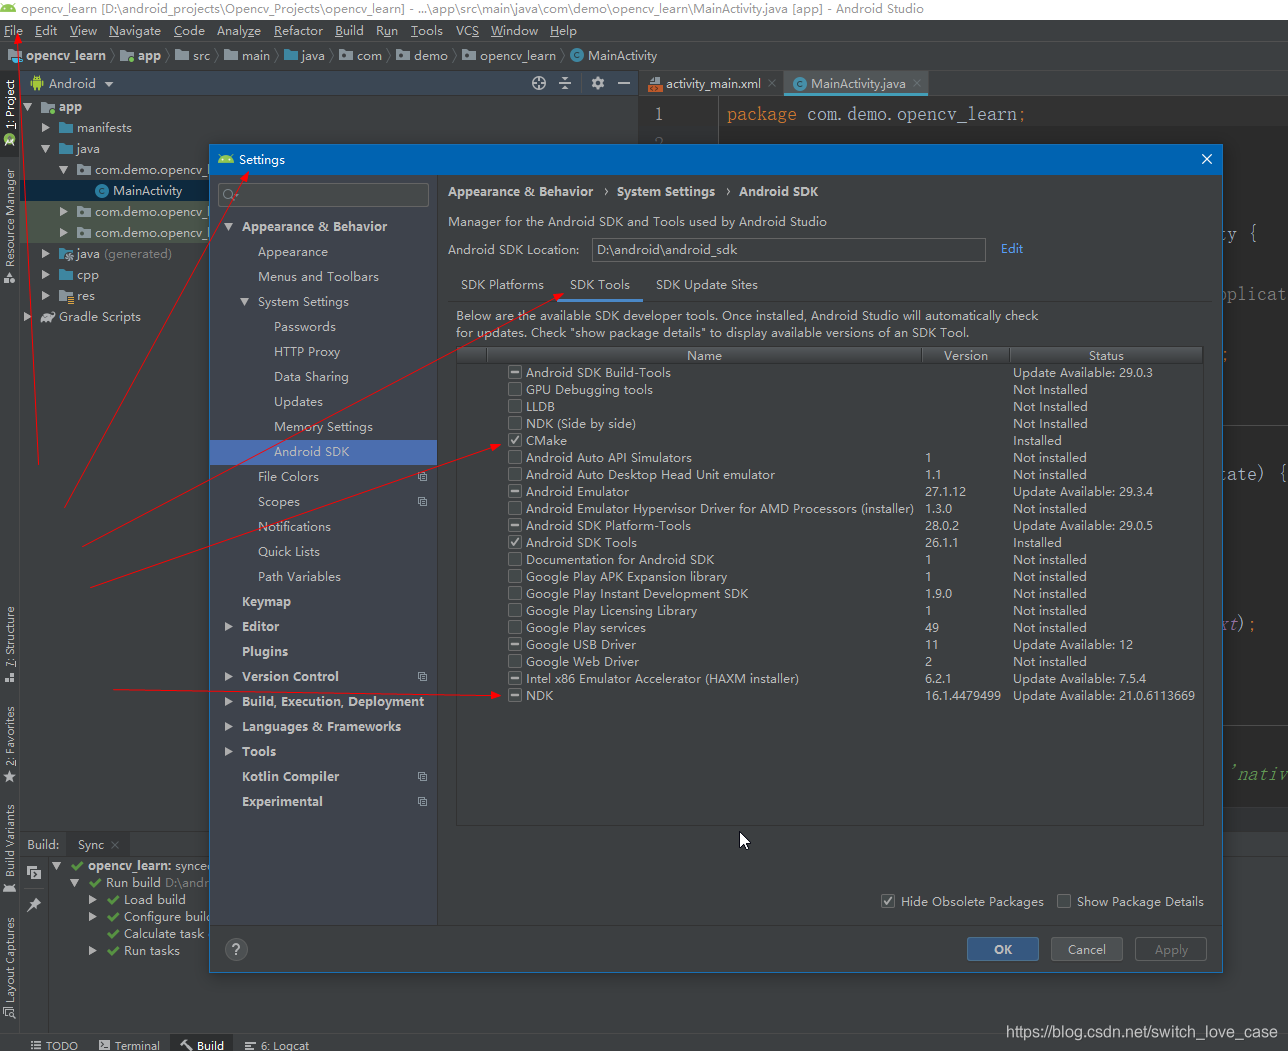Expand the Editor settings group
The height and width of the screenshot is (1051, 1288).
[x=229, y=627]
